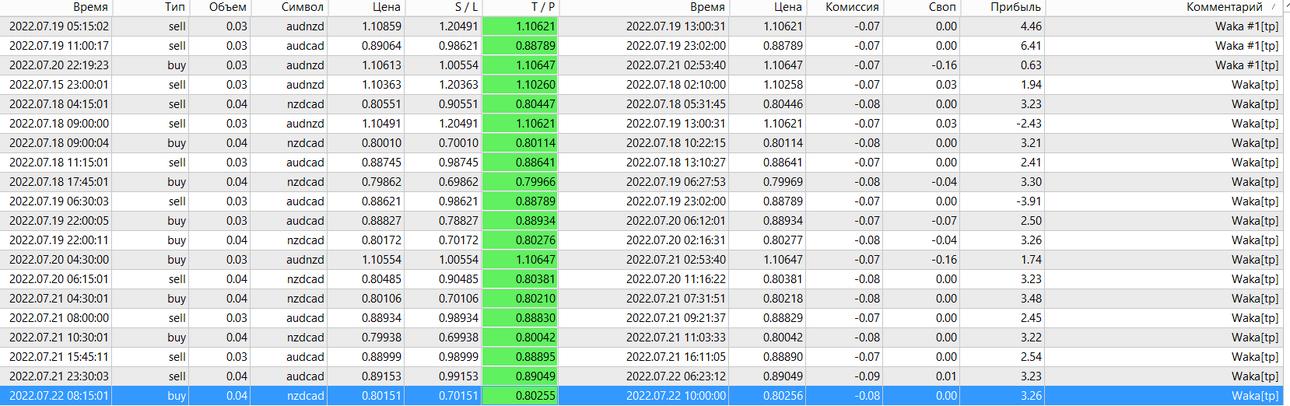The height and width of the screenshot is (406, 1290).
Task: Click the green take profit cell 0.80276
Action: point(521,240)
